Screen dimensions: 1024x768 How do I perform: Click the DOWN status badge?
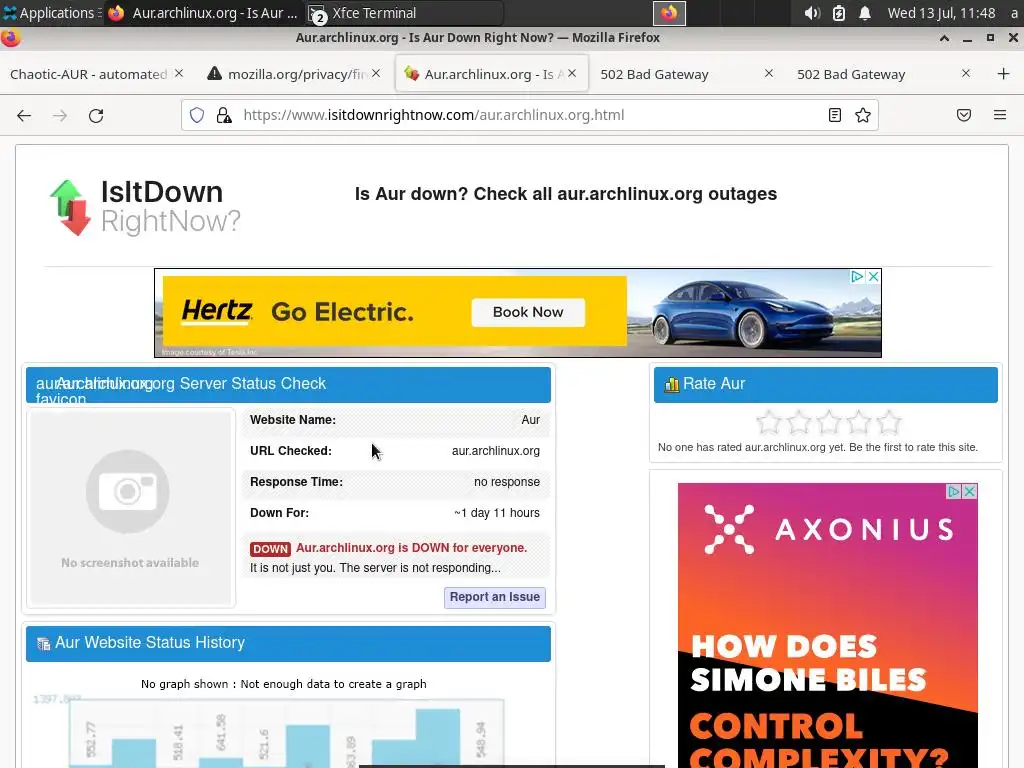pos(270,549)
